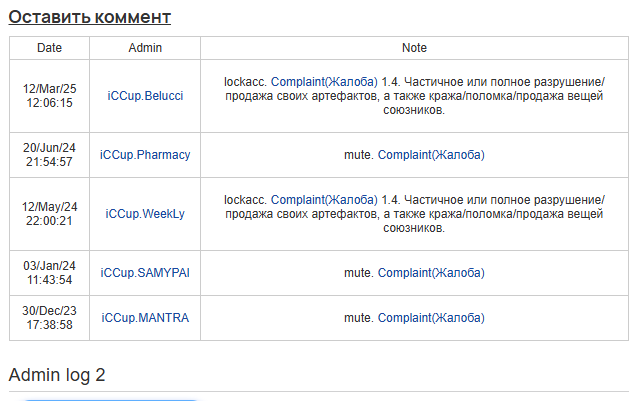Click admin name iCCup.SAMYPAI
Viewport: 636px width, 401px height.
coord(145,273)
